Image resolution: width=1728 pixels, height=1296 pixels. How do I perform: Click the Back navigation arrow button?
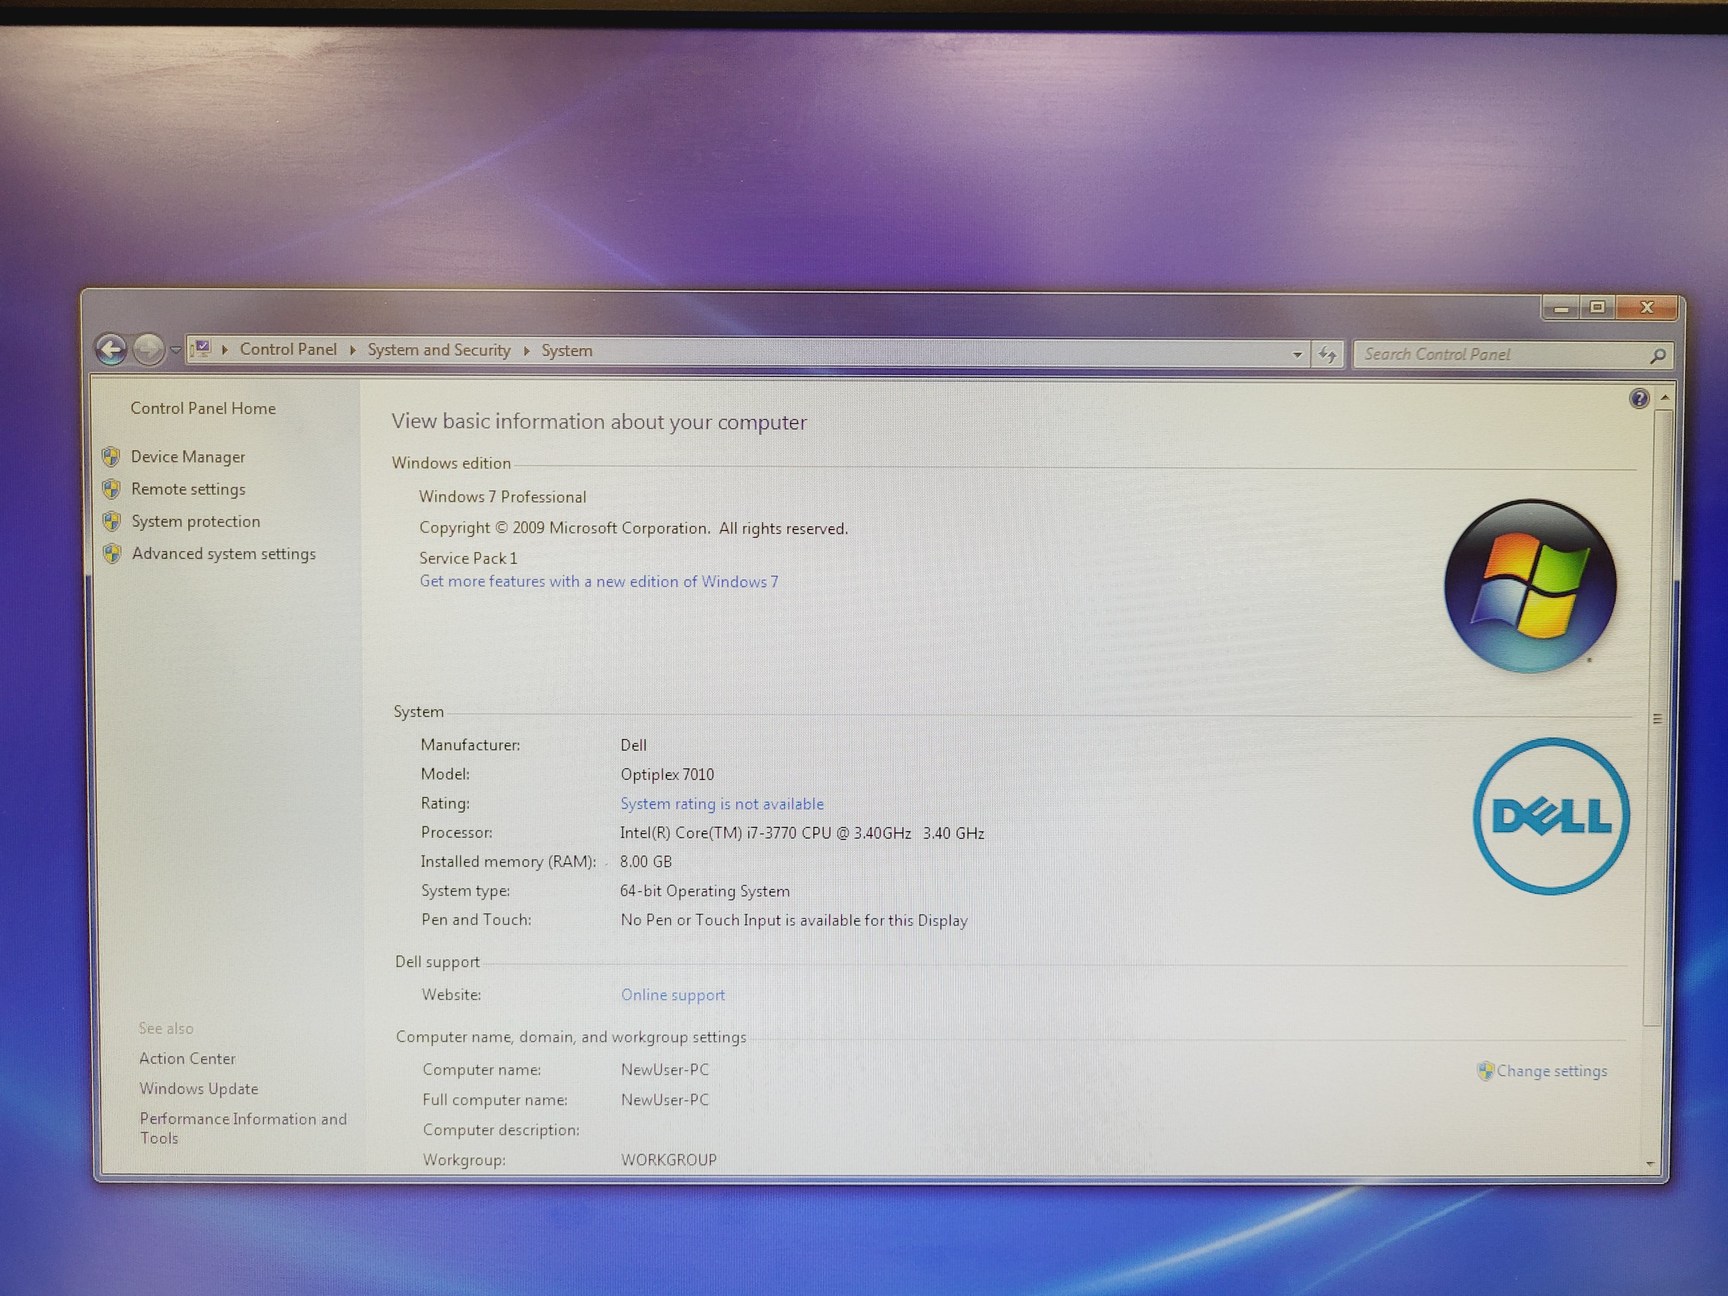click(x=111, y=350)
